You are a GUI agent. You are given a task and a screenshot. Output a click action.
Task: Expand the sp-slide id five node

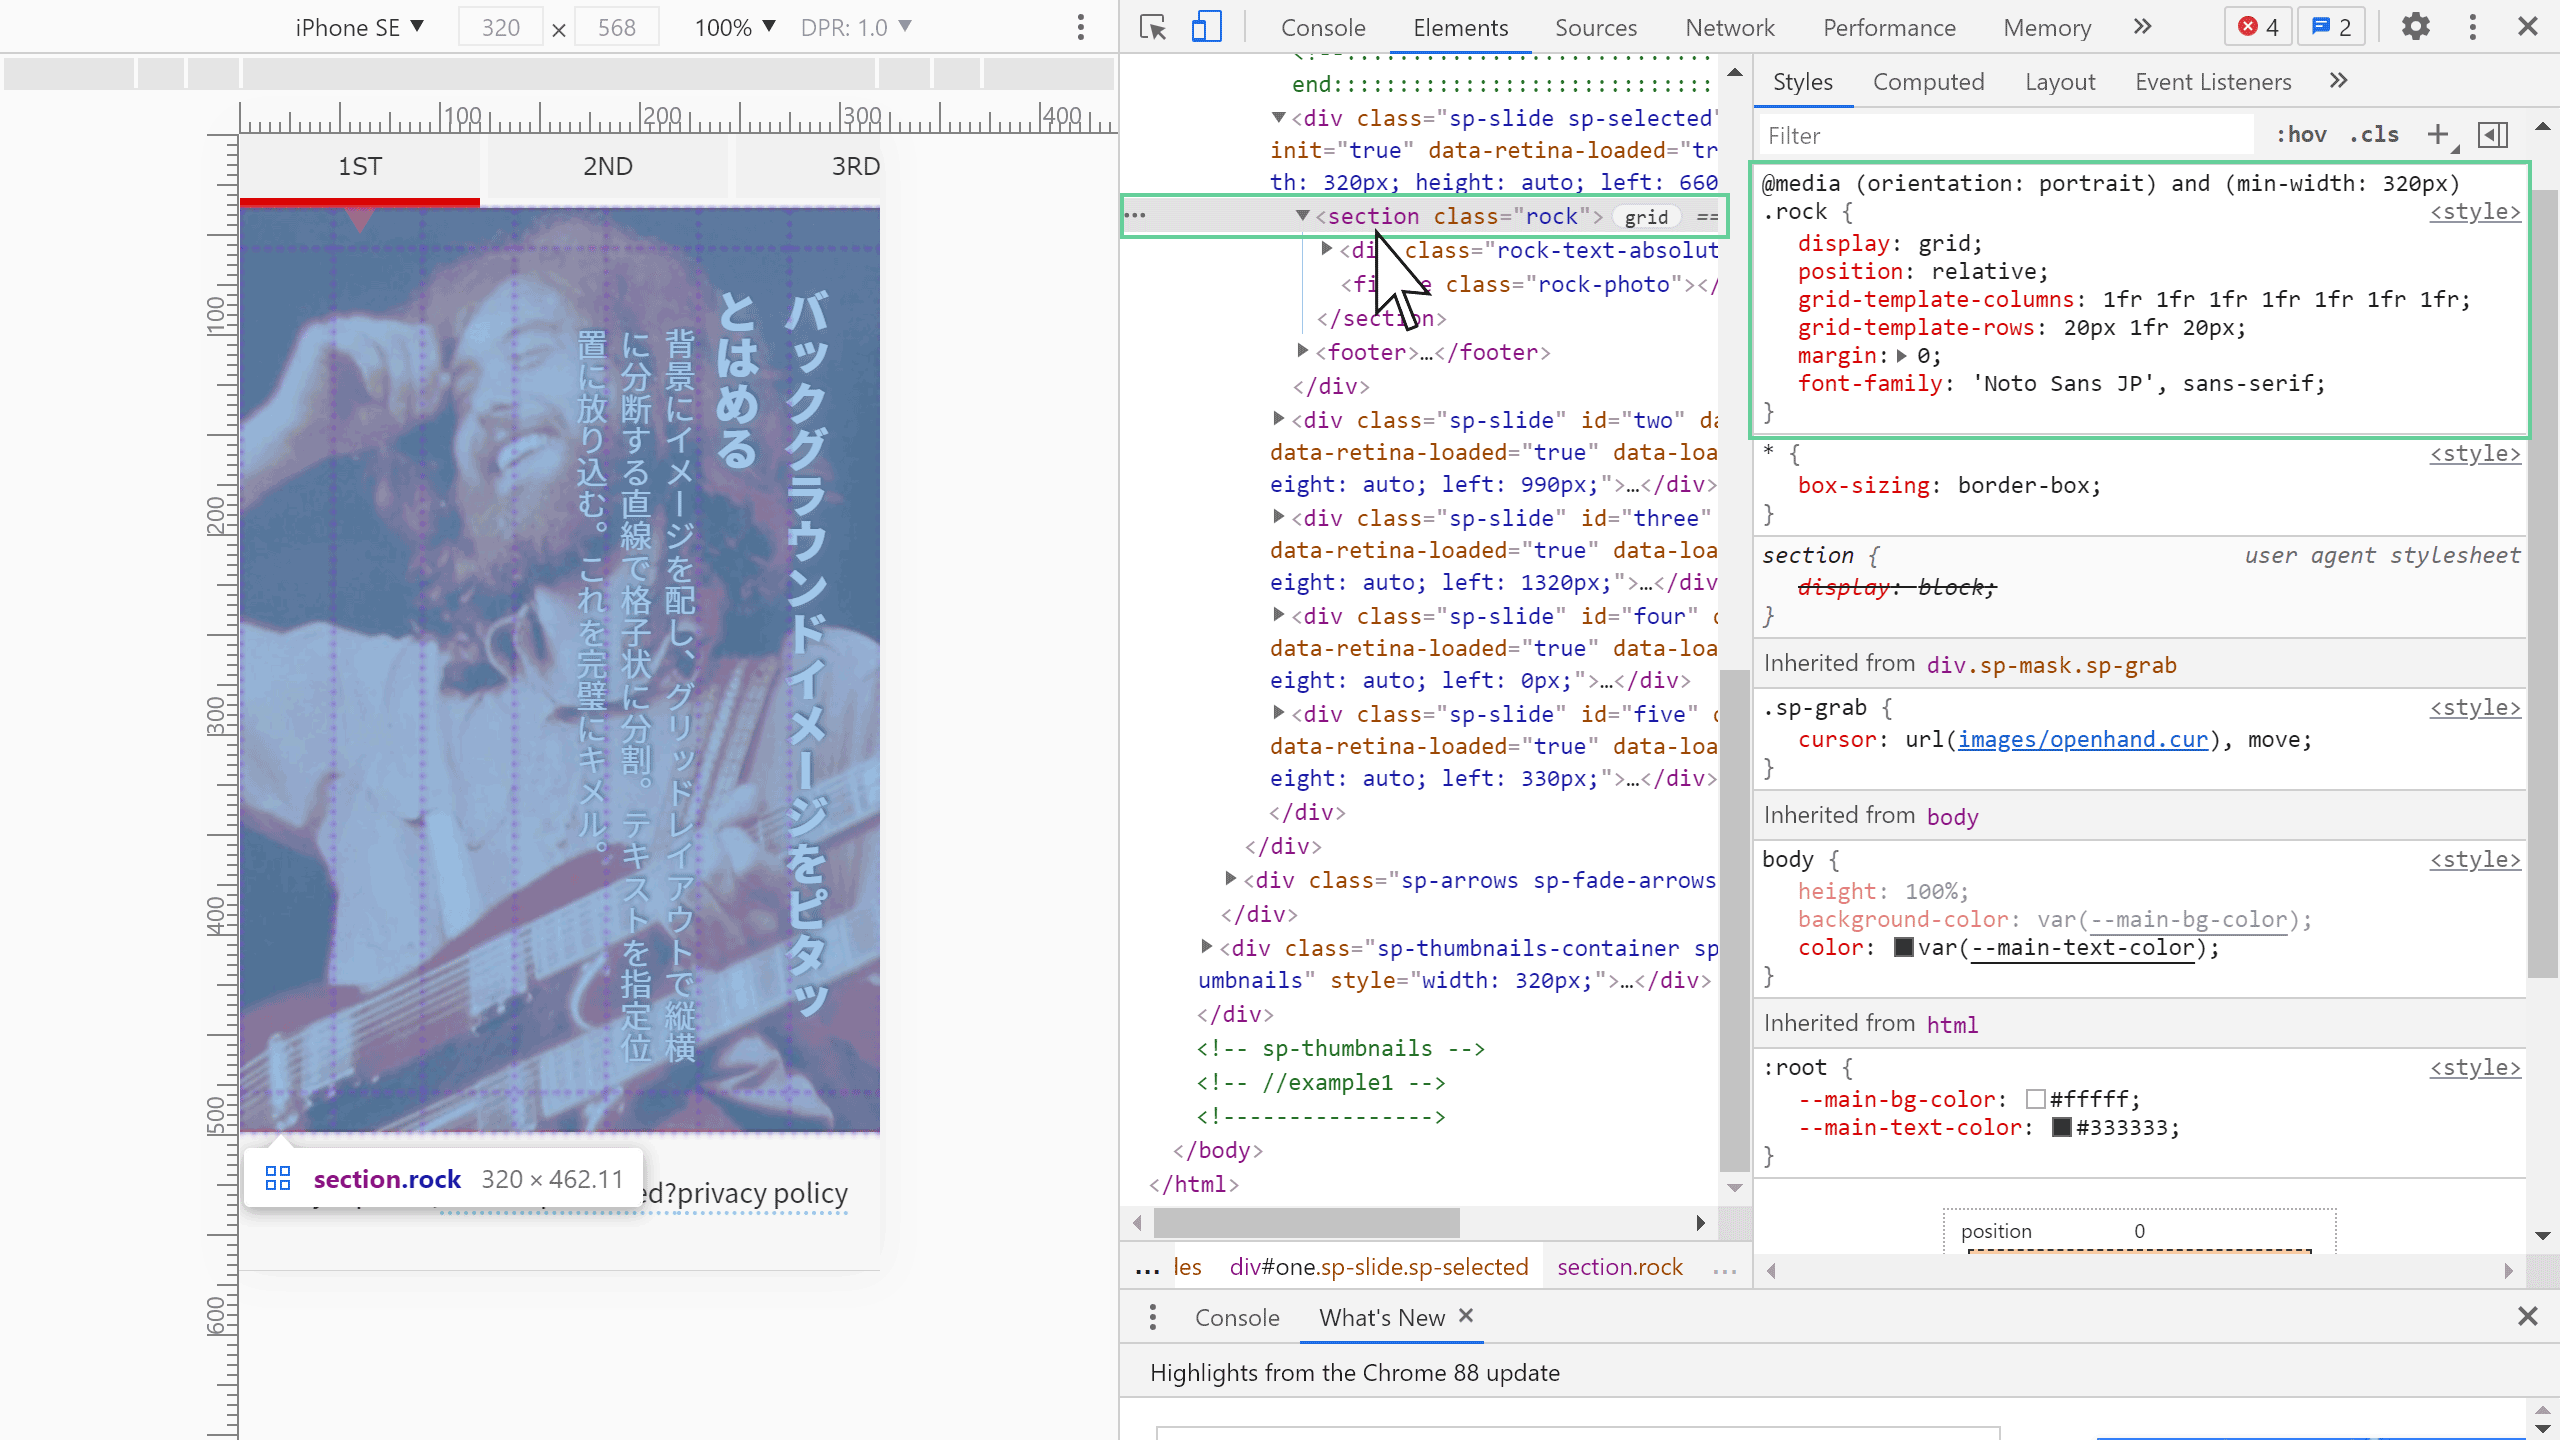[1278, 713]
